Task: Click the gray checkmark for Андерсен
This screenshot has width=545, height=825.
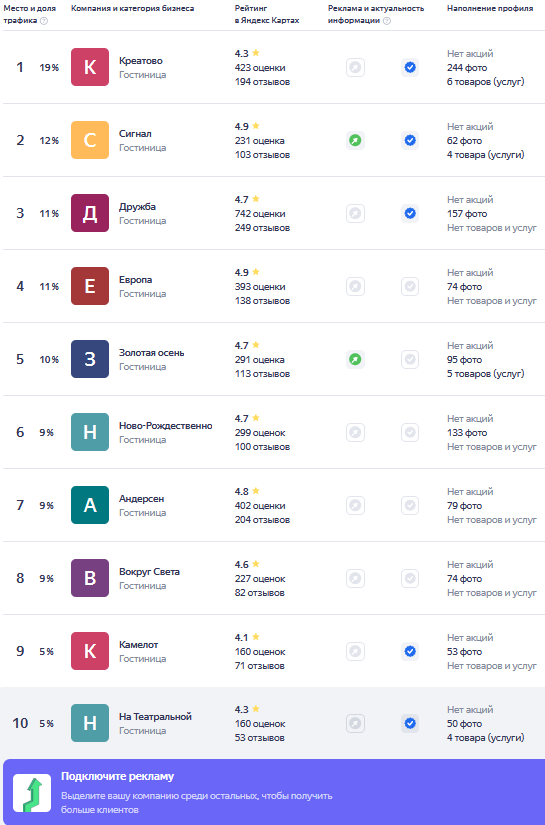Action: (x=410, y=506)
